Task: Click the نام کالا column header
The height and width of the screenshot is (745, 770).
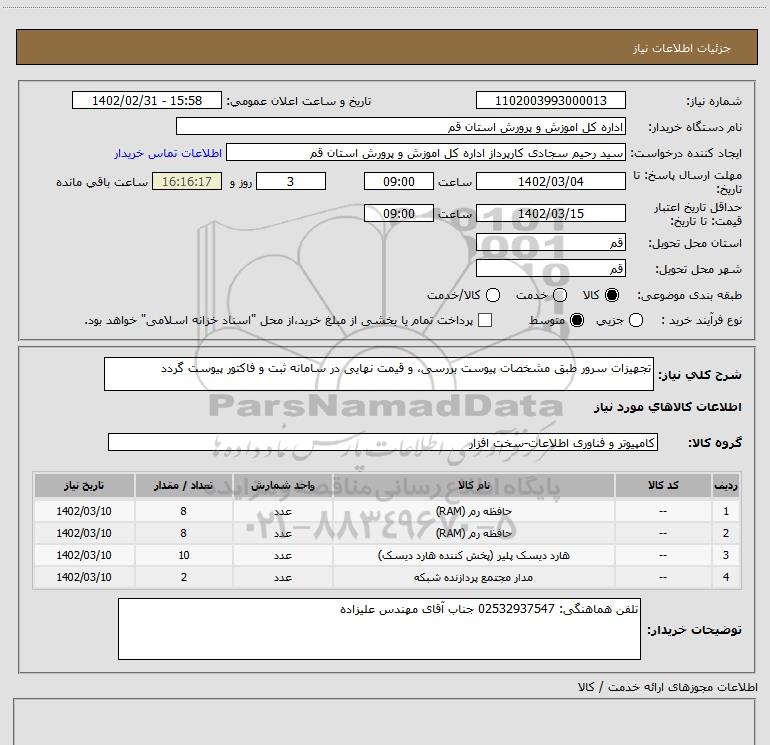Action: (x=473, y=486)
